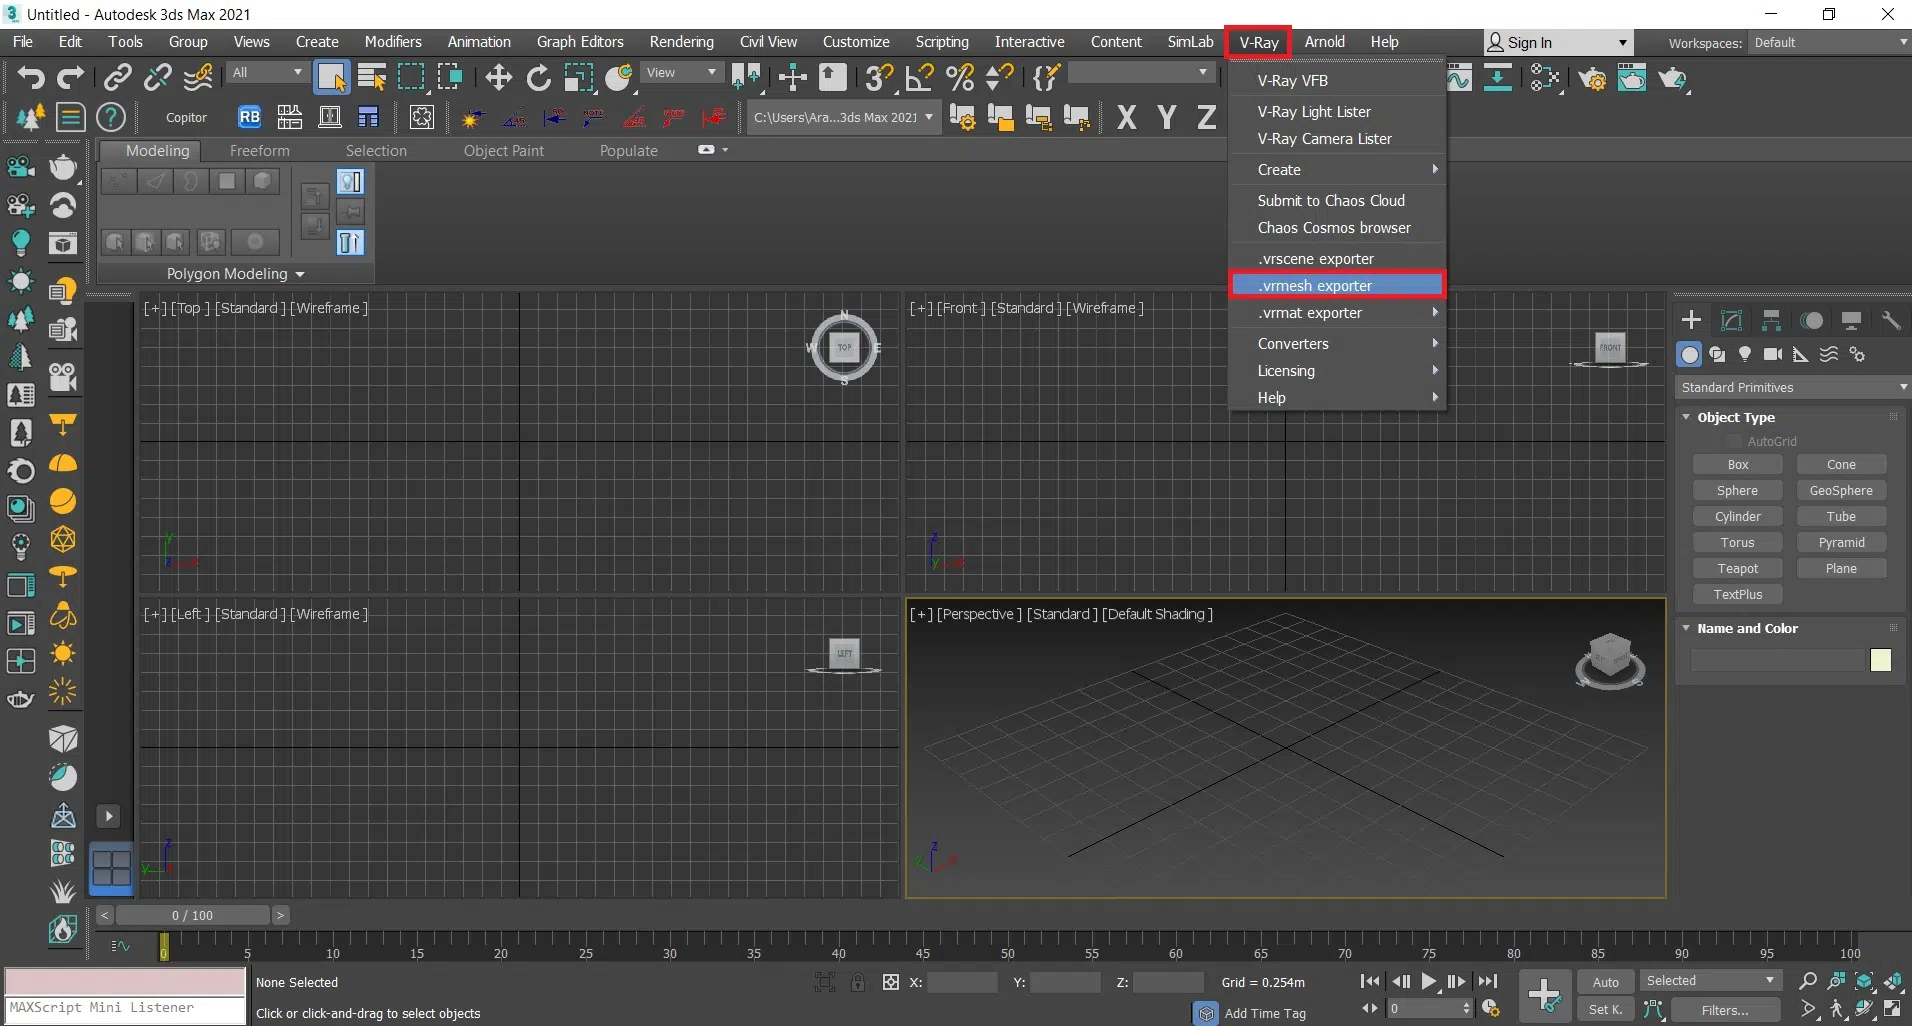This screenshot has width=1912, height=1026.
Task: Click the Play Animation button
Action: (x=1429, y=982)
